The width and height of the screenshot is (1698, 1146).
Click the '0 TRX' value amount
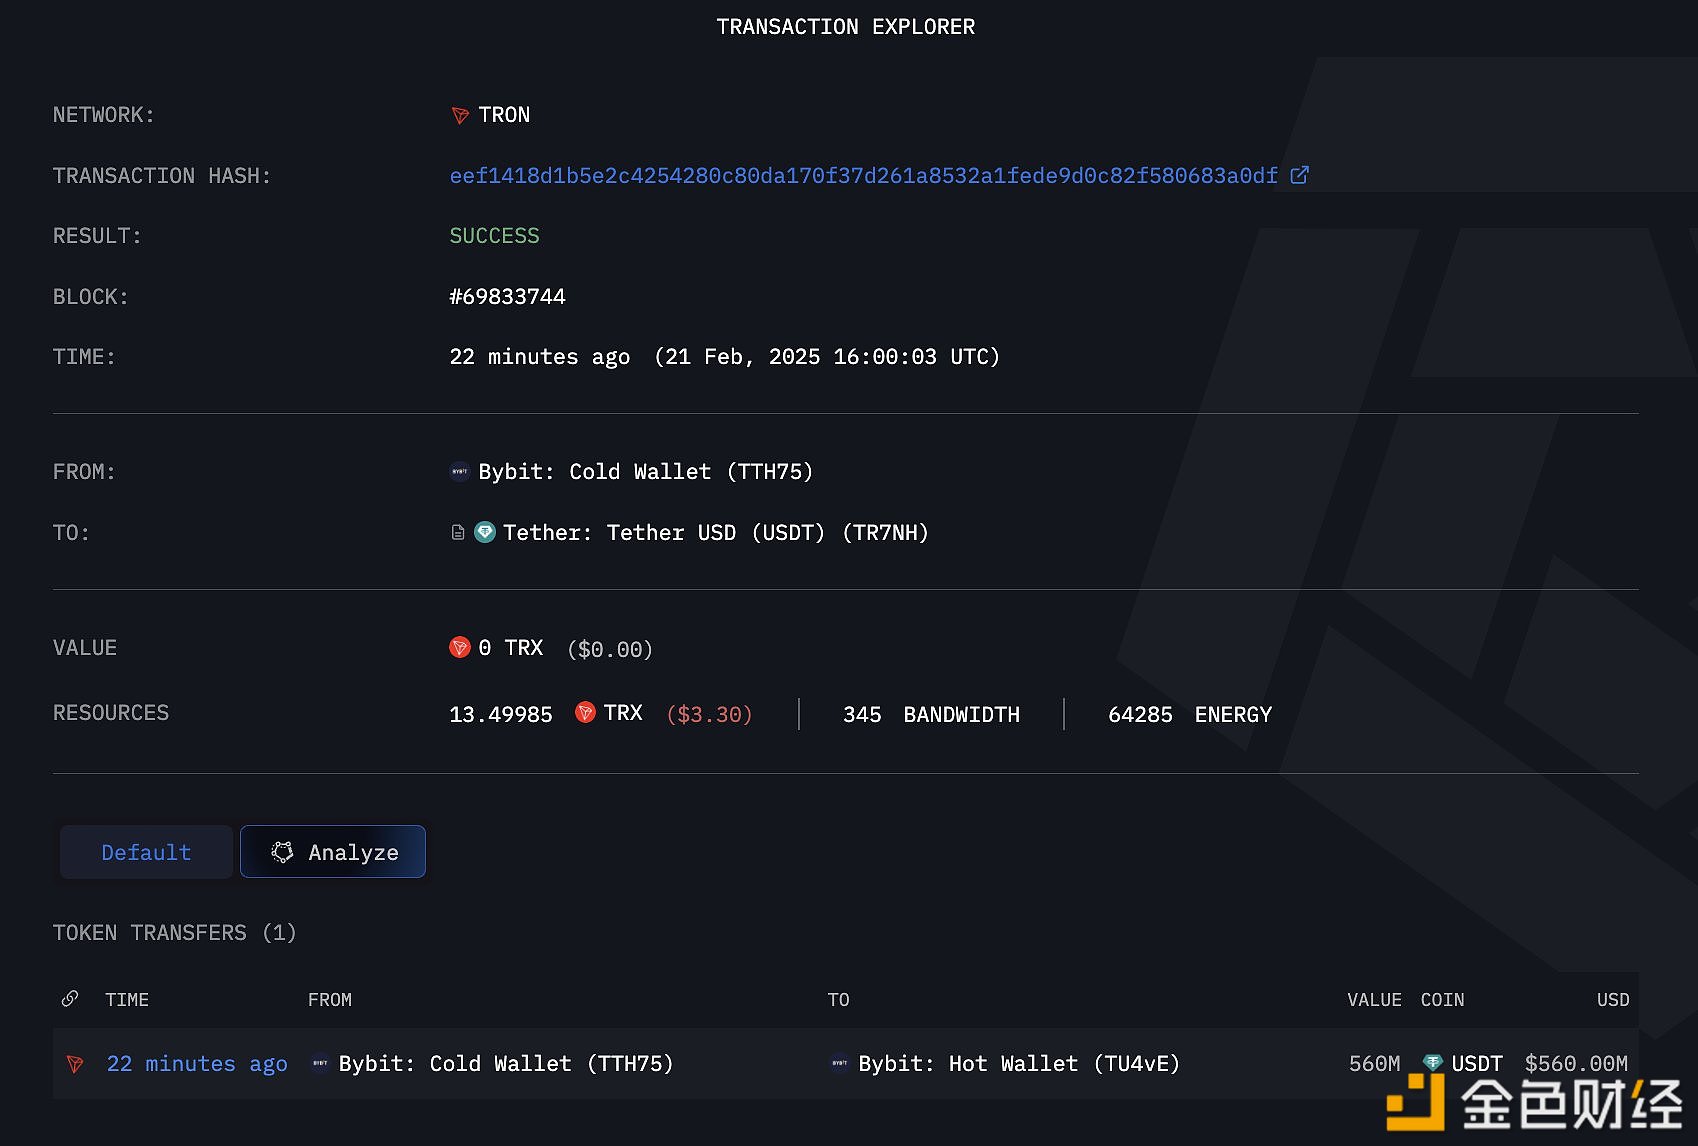pos(510,647)
